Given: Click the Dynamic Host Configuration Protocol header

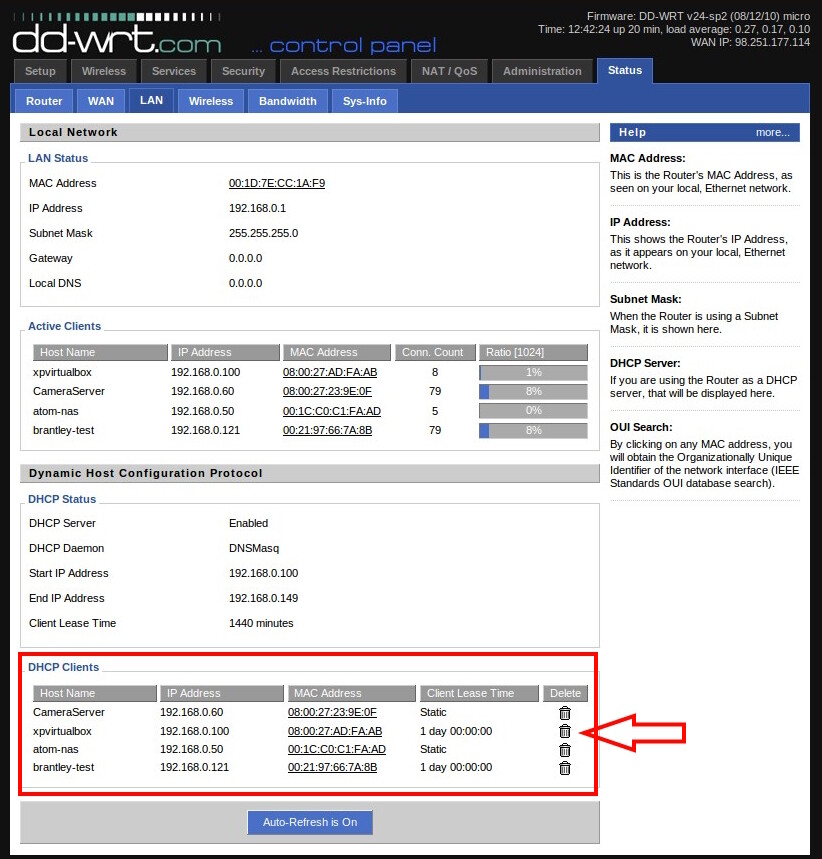Looking at the screenshot, I should pos(310,473).
